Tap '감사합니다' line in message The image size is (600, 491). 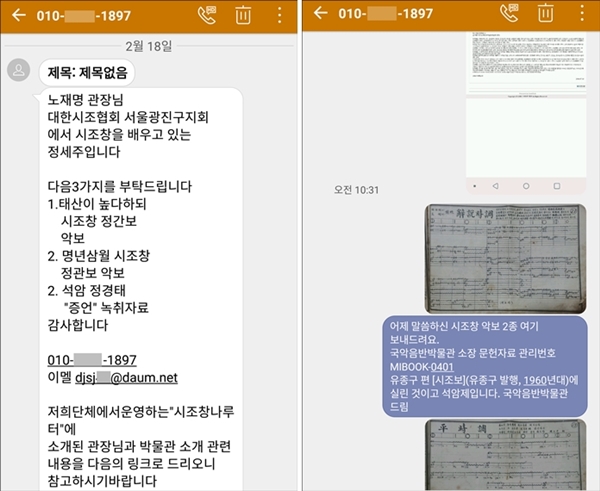coord(78,325)
